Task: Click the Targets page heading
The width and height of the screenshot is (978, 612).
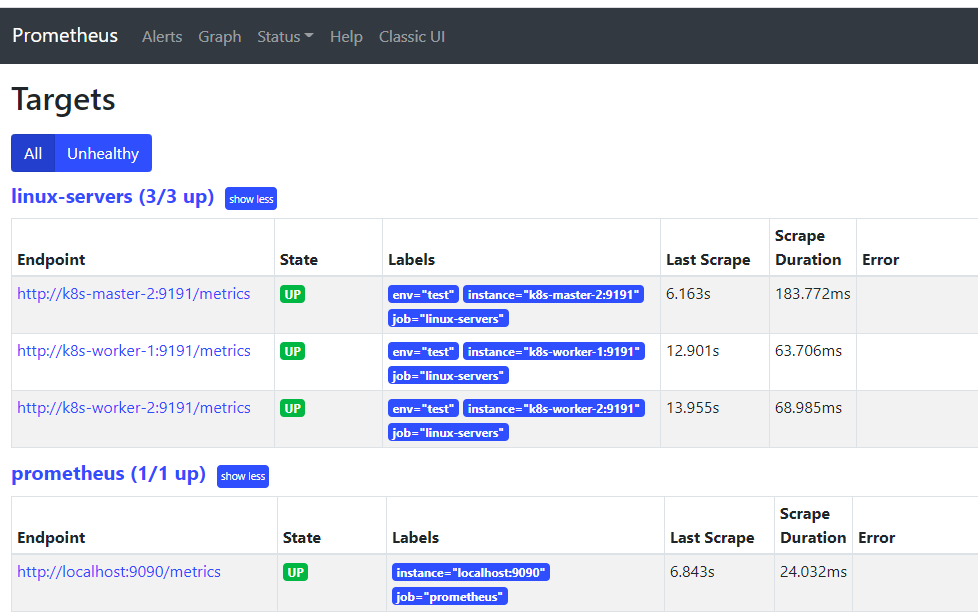Action: [x=64, y=100]
